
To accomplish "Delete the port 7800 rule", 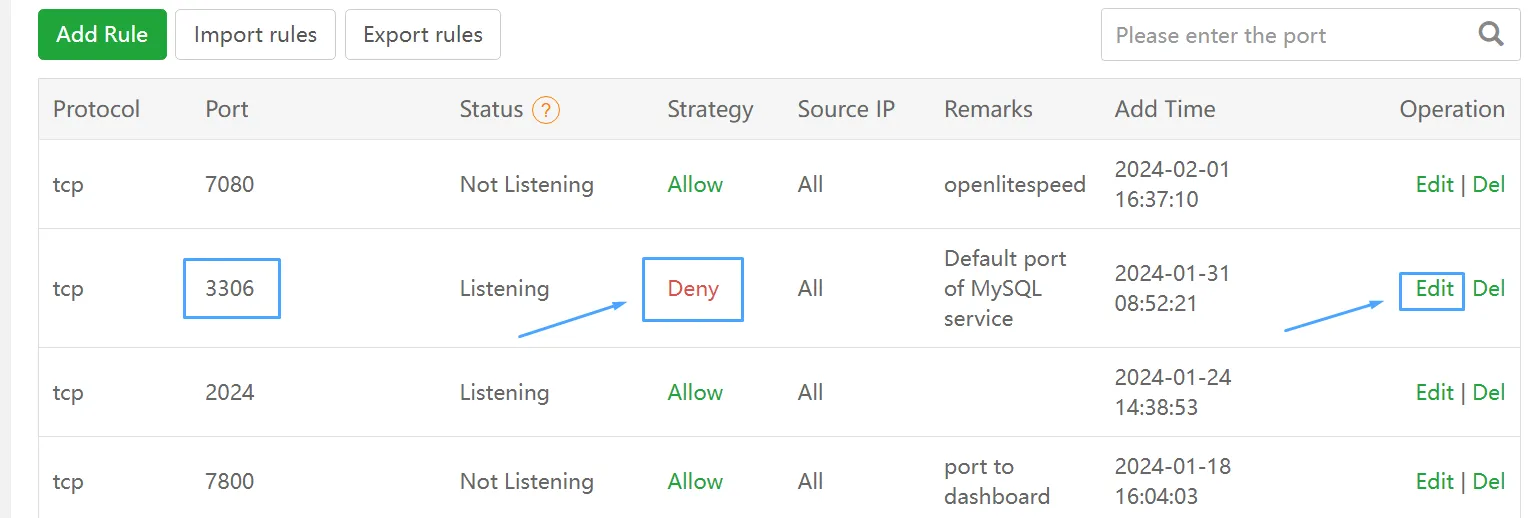I will coord(1488,481).
